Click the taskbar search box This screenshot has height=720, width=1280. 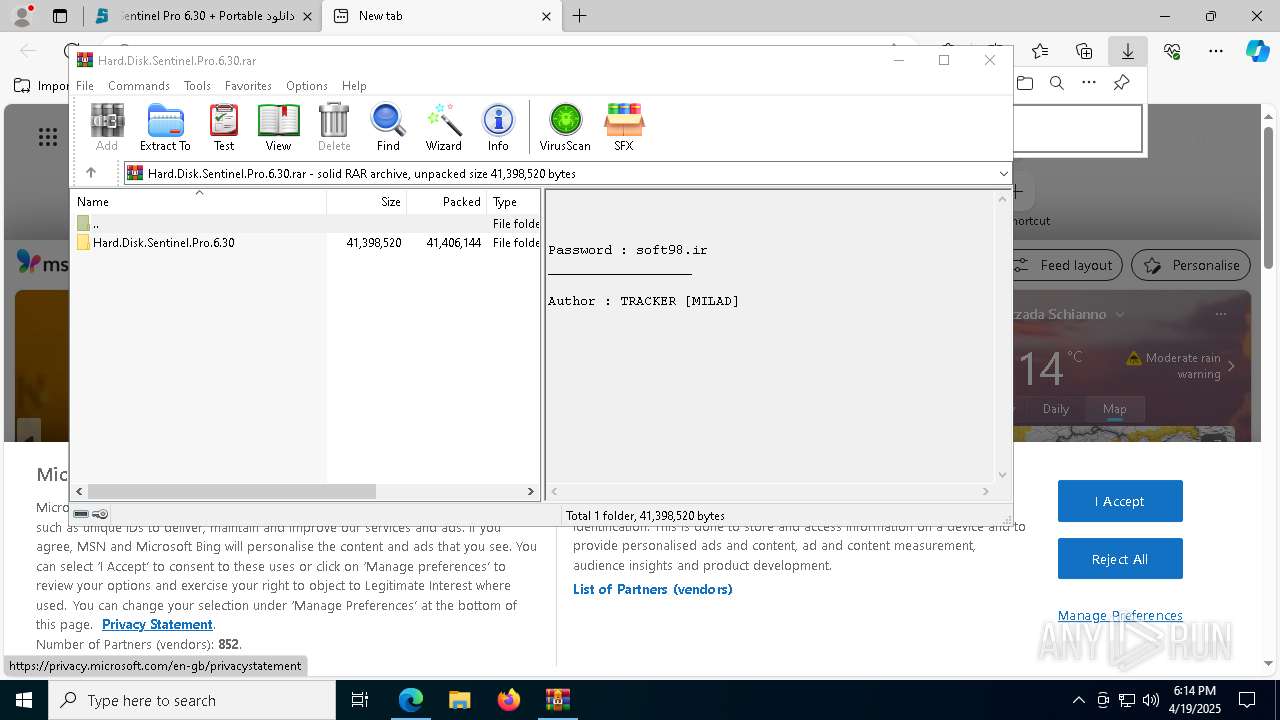192,700
